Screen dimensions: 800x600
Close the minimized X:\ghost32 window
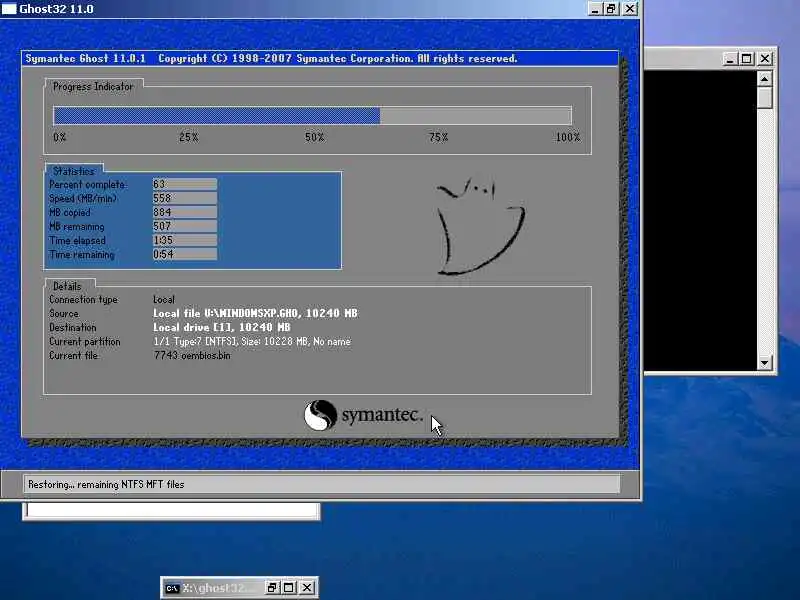307,588
